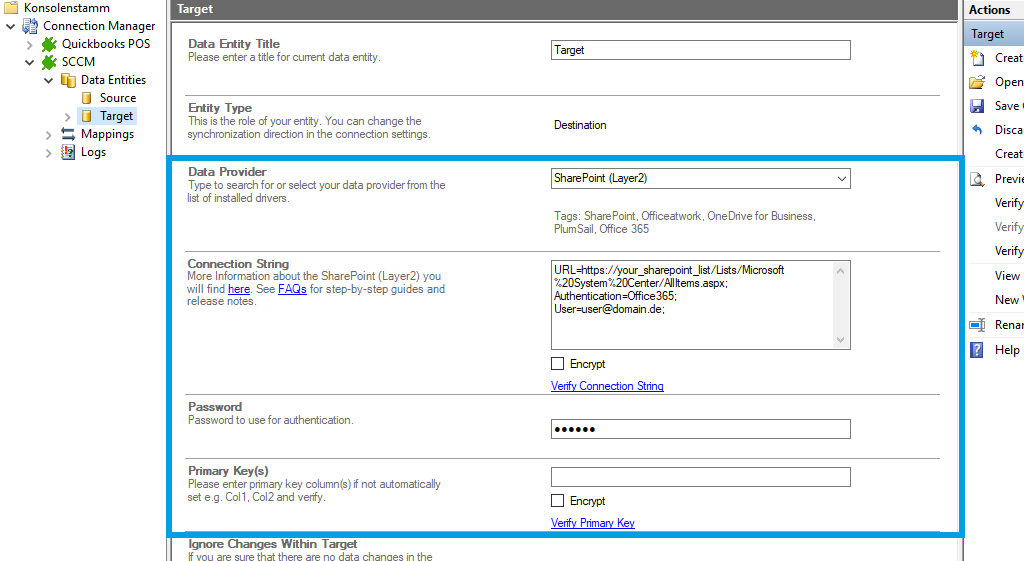Click the Konsolenstamm folder icon
1024x561 pixels.
10,7
